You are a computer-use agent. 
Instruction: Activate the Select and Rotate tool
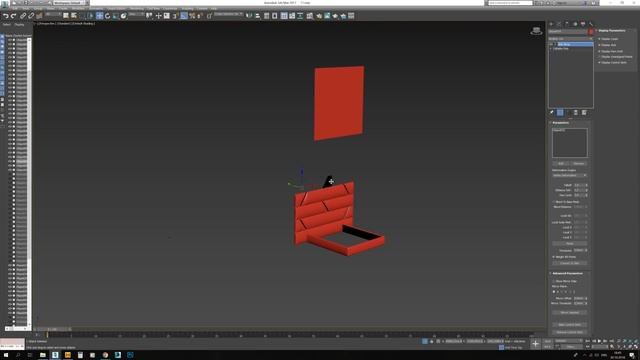click(107, 16)
